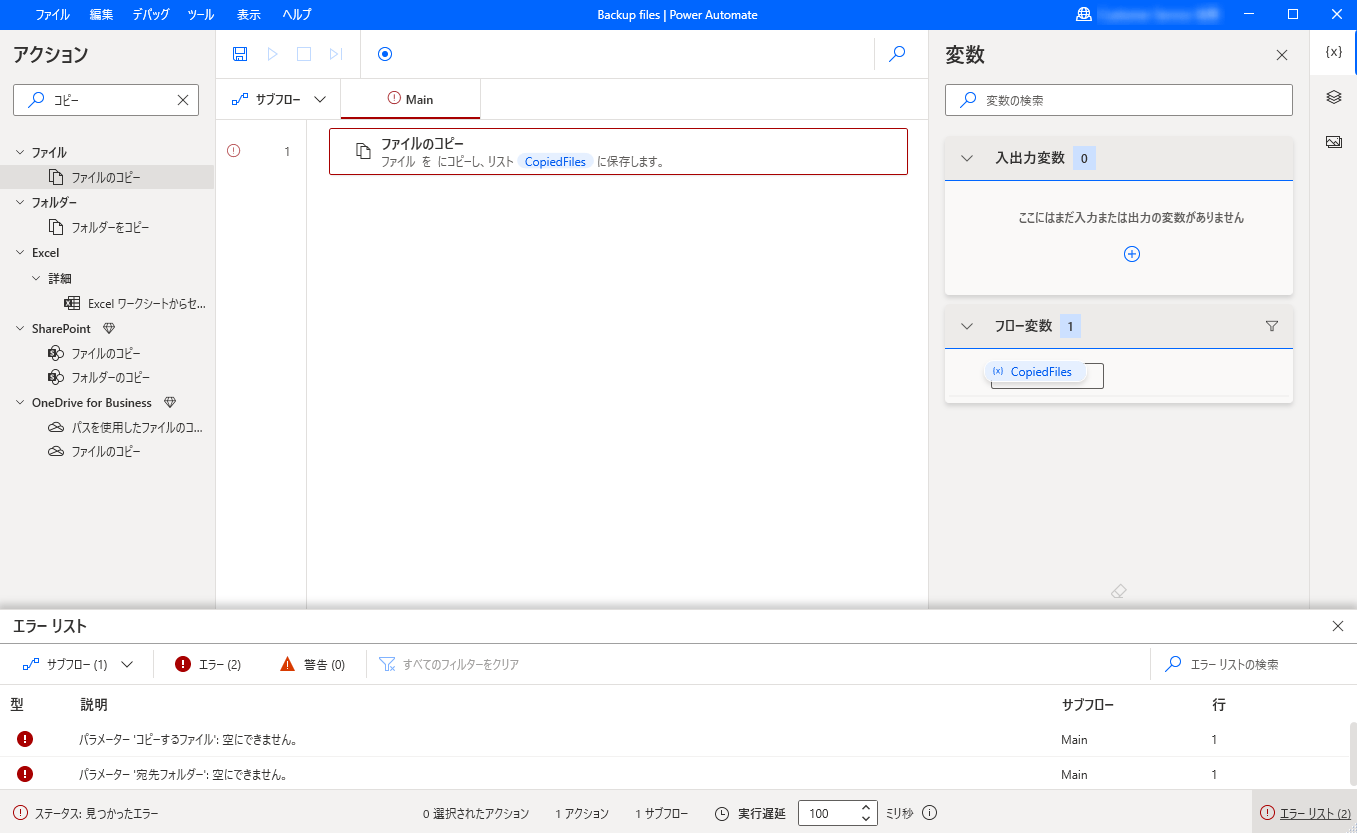This screenshot has height=833, width=1357.
Task: Open the variables pane using the {x} icon
Action: 1332,50
